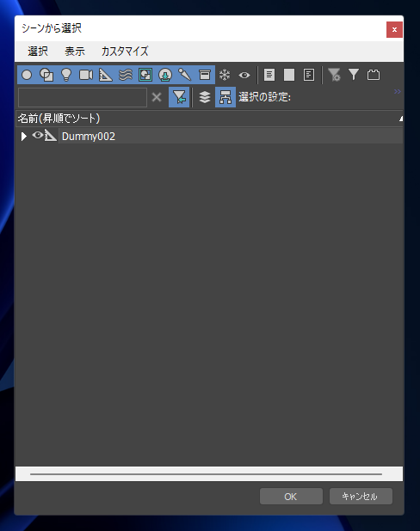The height and width of the screenshot is (531, 420).
Task: Hide Dummy002 using its eye icon
Action: (x=37, y=135)
